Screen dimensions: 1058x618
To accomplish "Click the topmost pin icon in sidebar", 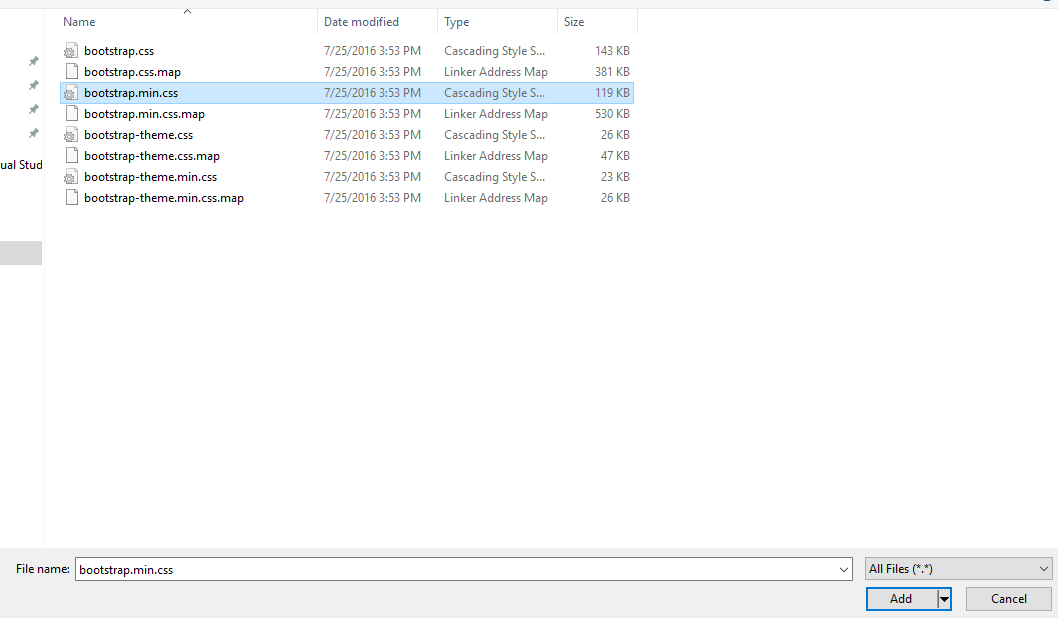I will click(x=34, y=61).
